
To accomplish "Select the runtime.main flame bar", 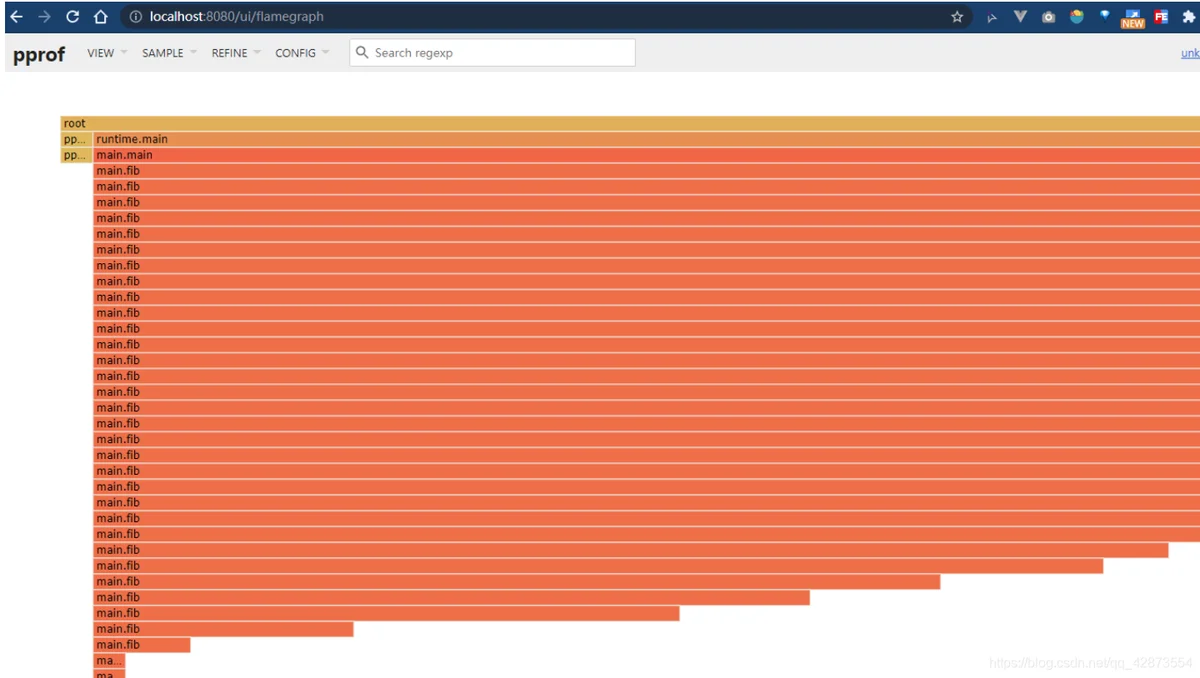I will (647, 139).
